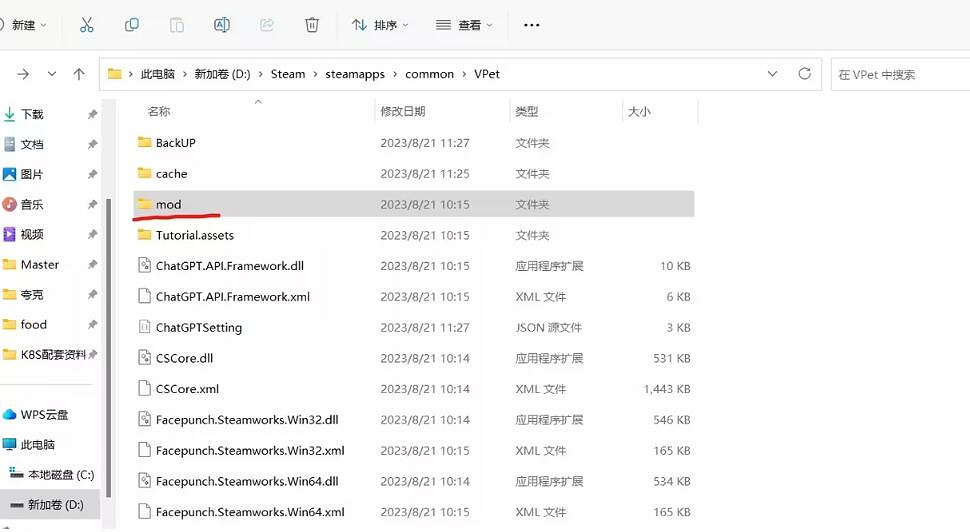Image resolution: width=970 pixels, height=532 pixels.
Task: Sort by 类型 column header
Action: pyautogui.click(x=526, y=111)
